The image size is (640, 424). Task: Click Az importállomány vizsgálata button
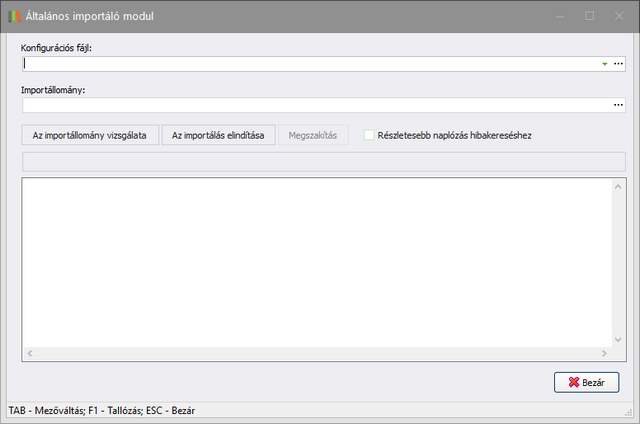click(90, 135)
